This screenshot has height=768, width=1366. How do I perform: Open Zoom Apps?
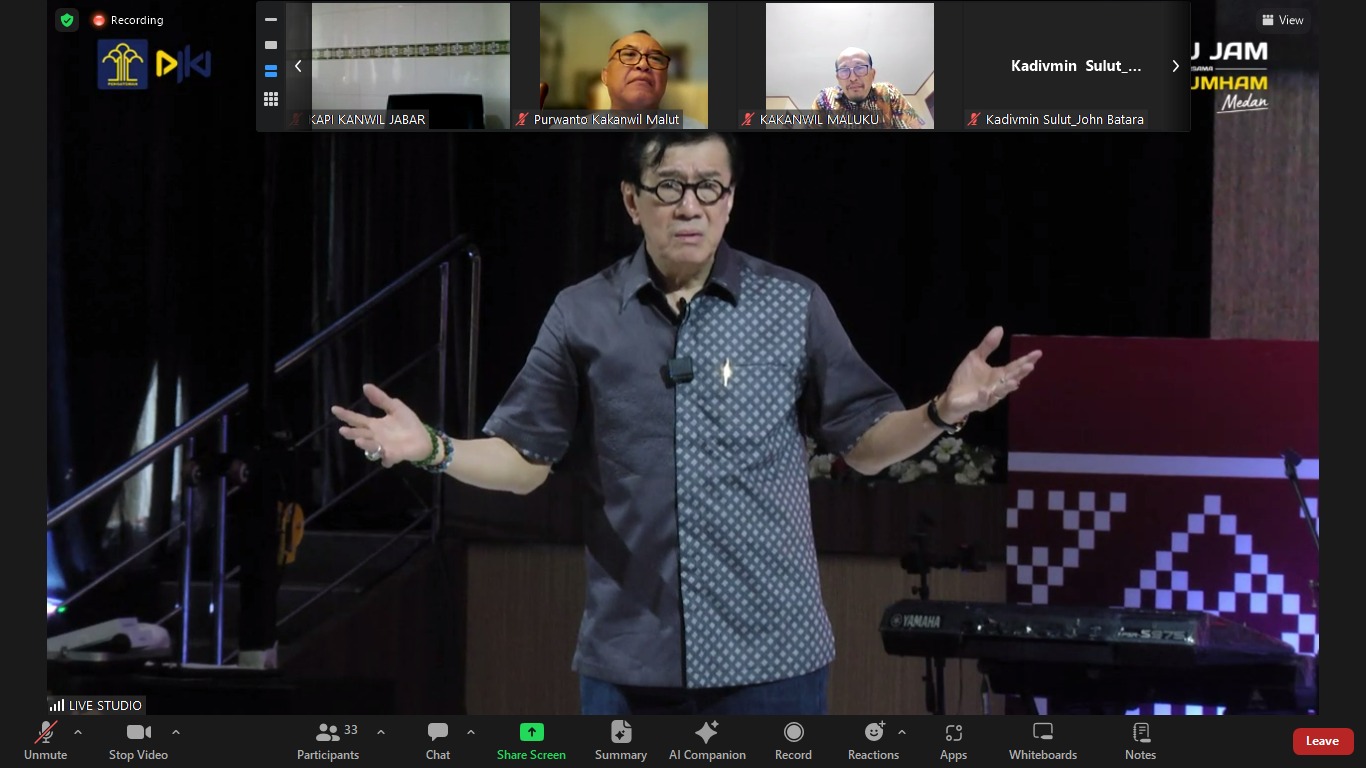coord(953,742)
